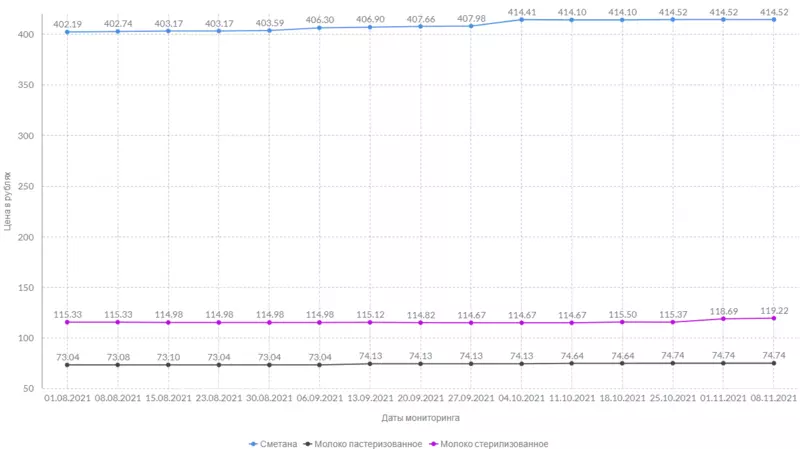The image size is (800, 449).
Task: Select the Сметана point labeled 402.19
Action: [x=67, y=32]
